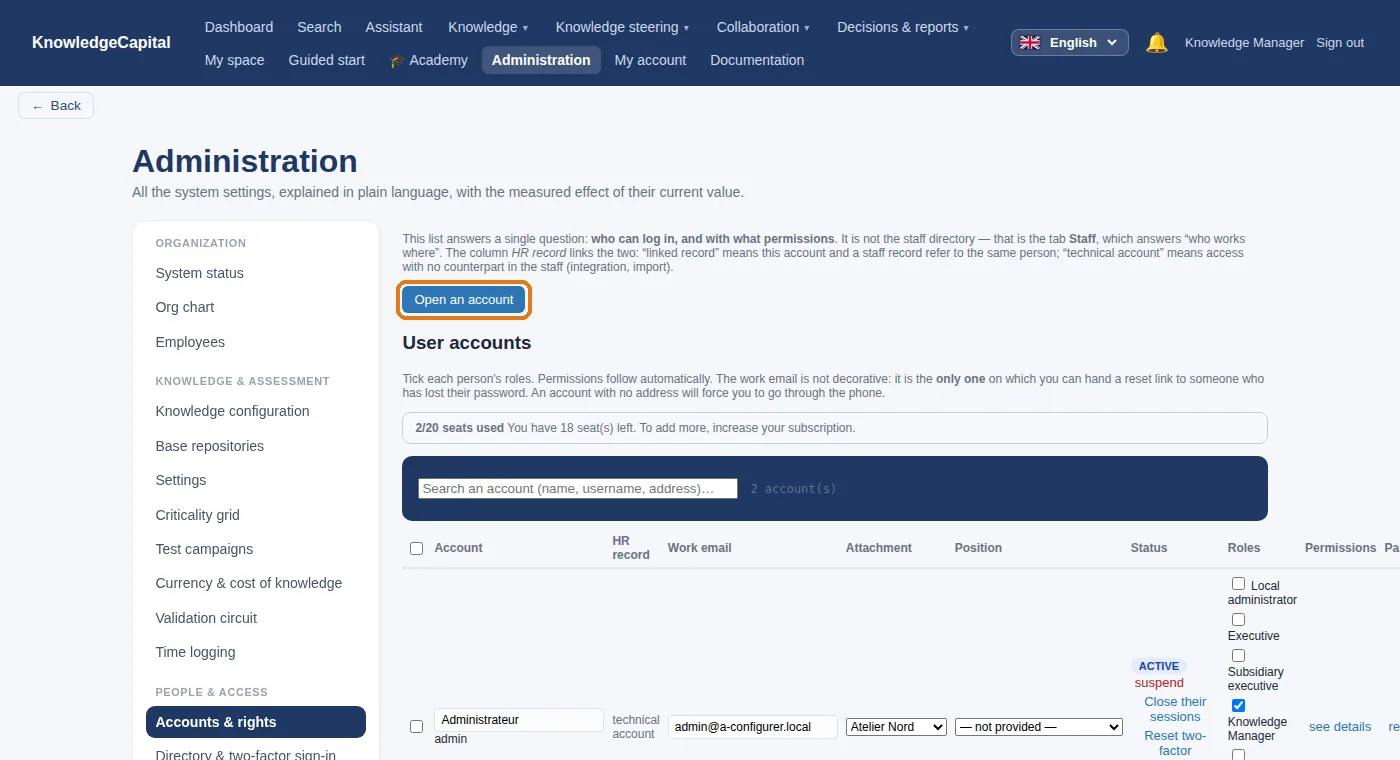This screenshot has width=1400, height=760.
Task: Tick the select-all accounts checkbox
Action: (416, 548)
